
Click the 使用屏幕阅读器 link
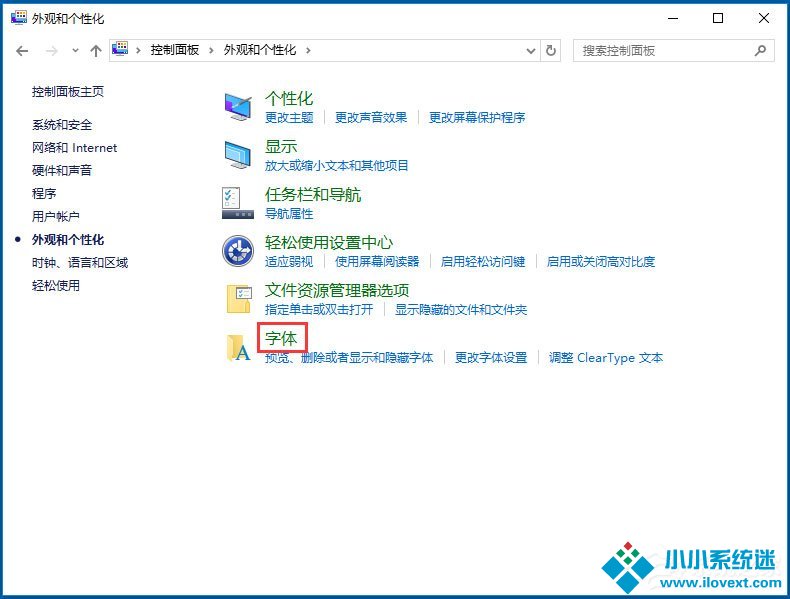(x=377, y=262)
